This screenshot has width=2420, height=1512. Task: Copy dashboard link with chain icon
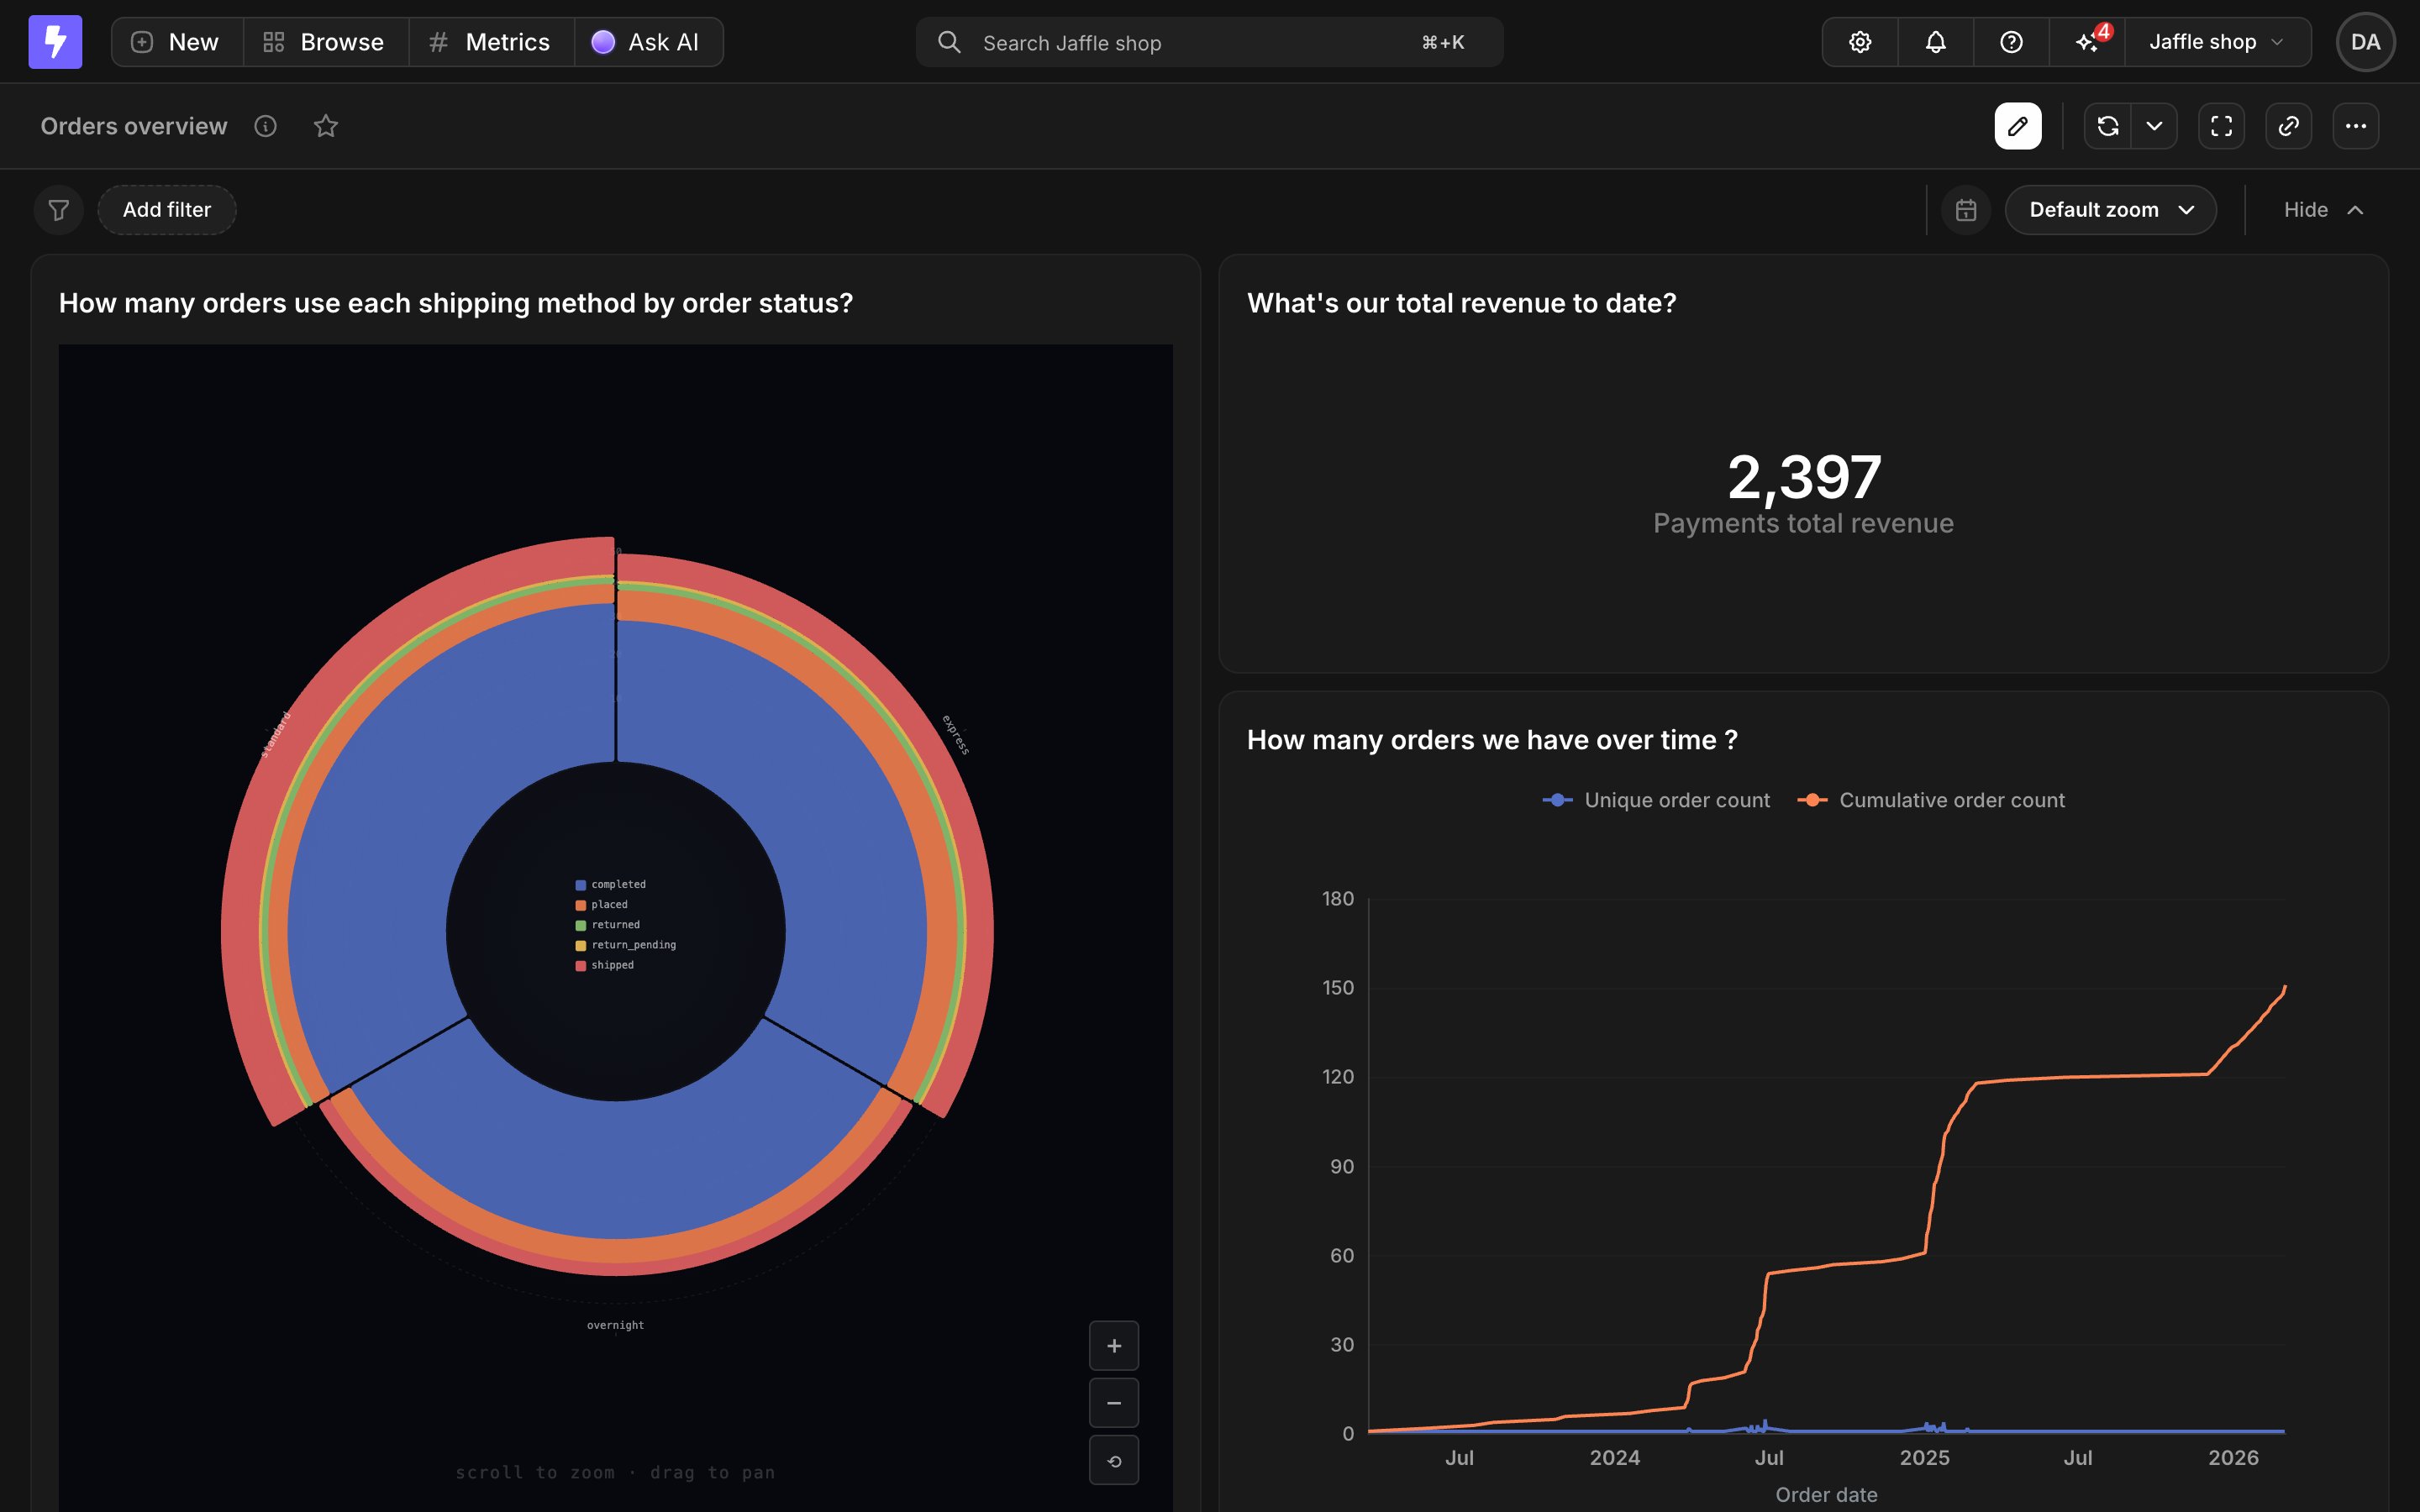(x=2288, y=126)
